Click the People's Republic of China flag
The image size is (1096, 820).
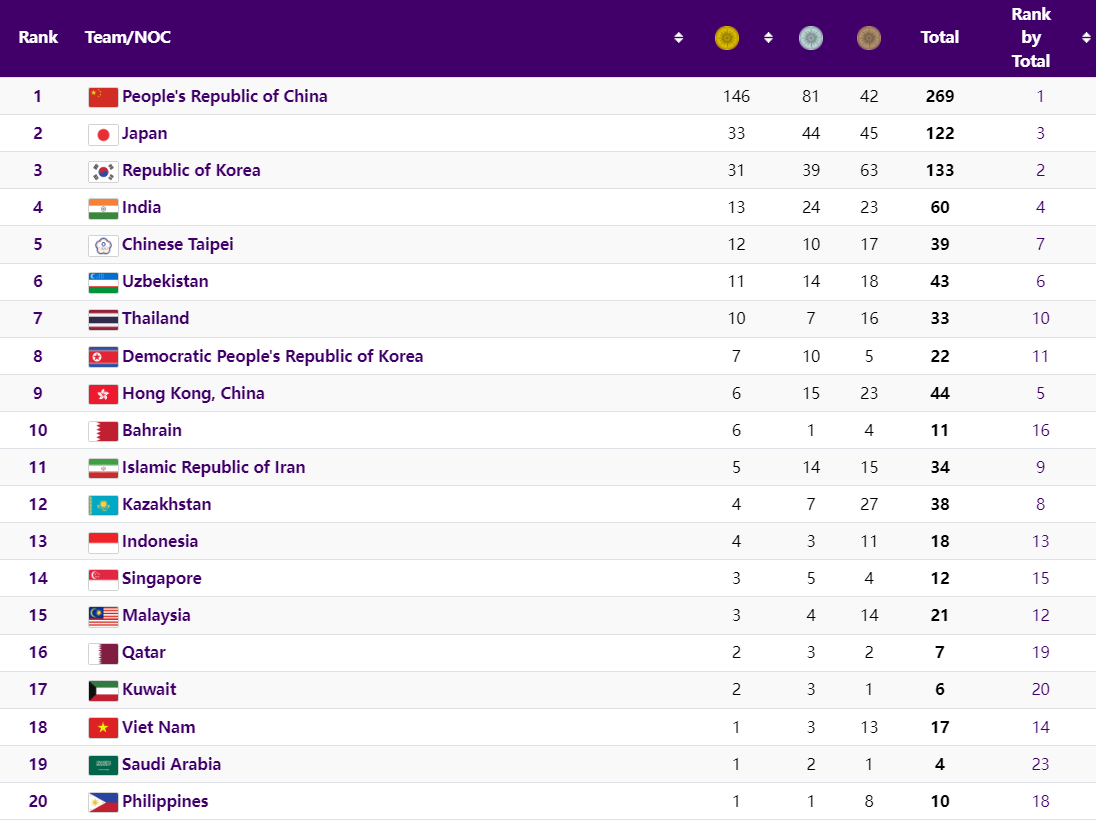pos(103,97)
